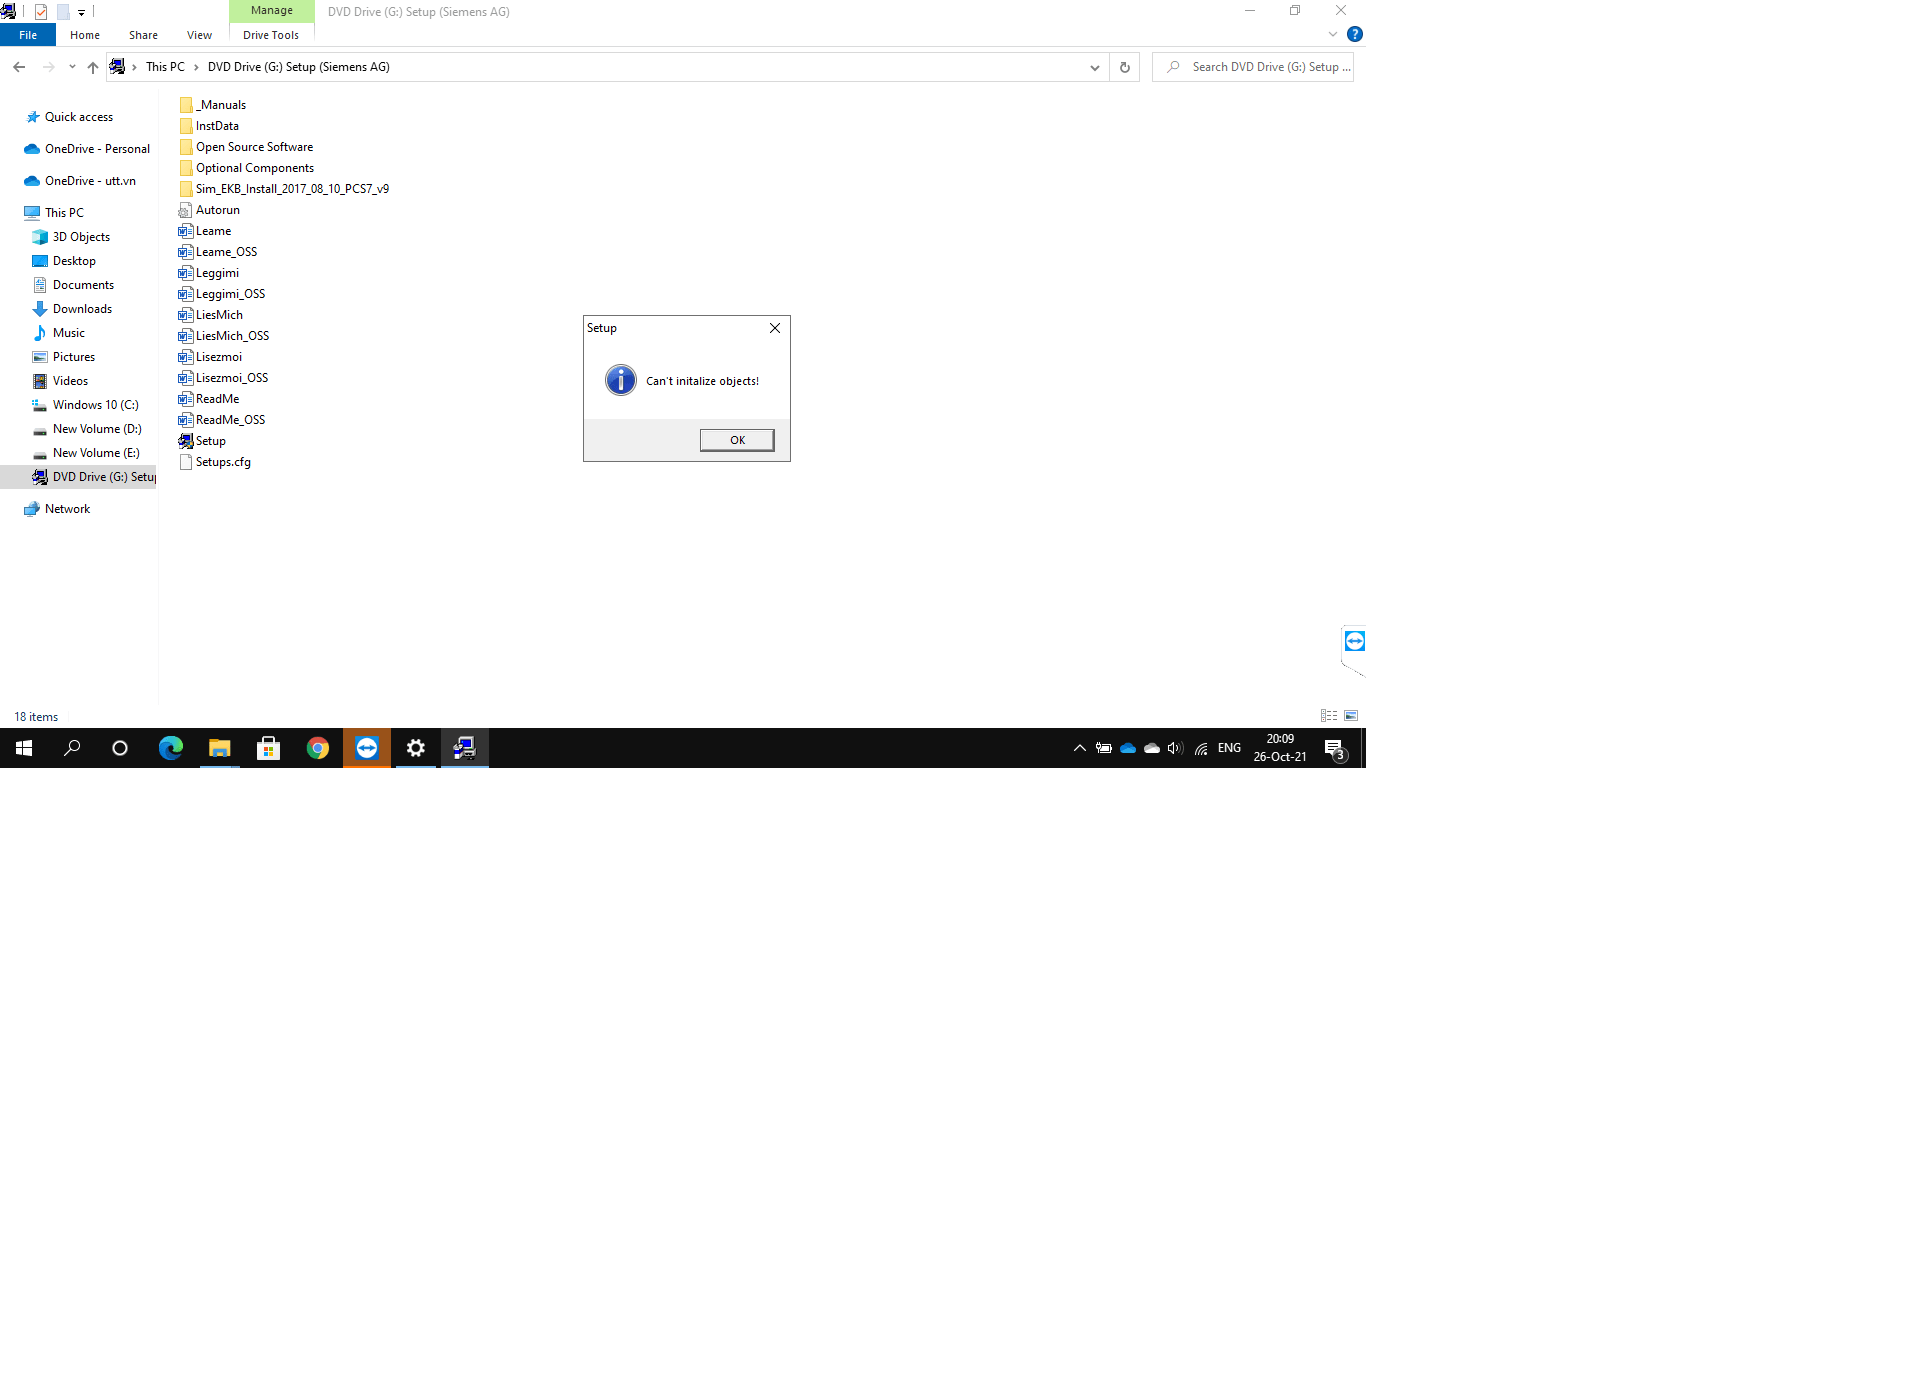Switch to details view layout
Screen dimensions: 1908x1382
(1328, 716)
